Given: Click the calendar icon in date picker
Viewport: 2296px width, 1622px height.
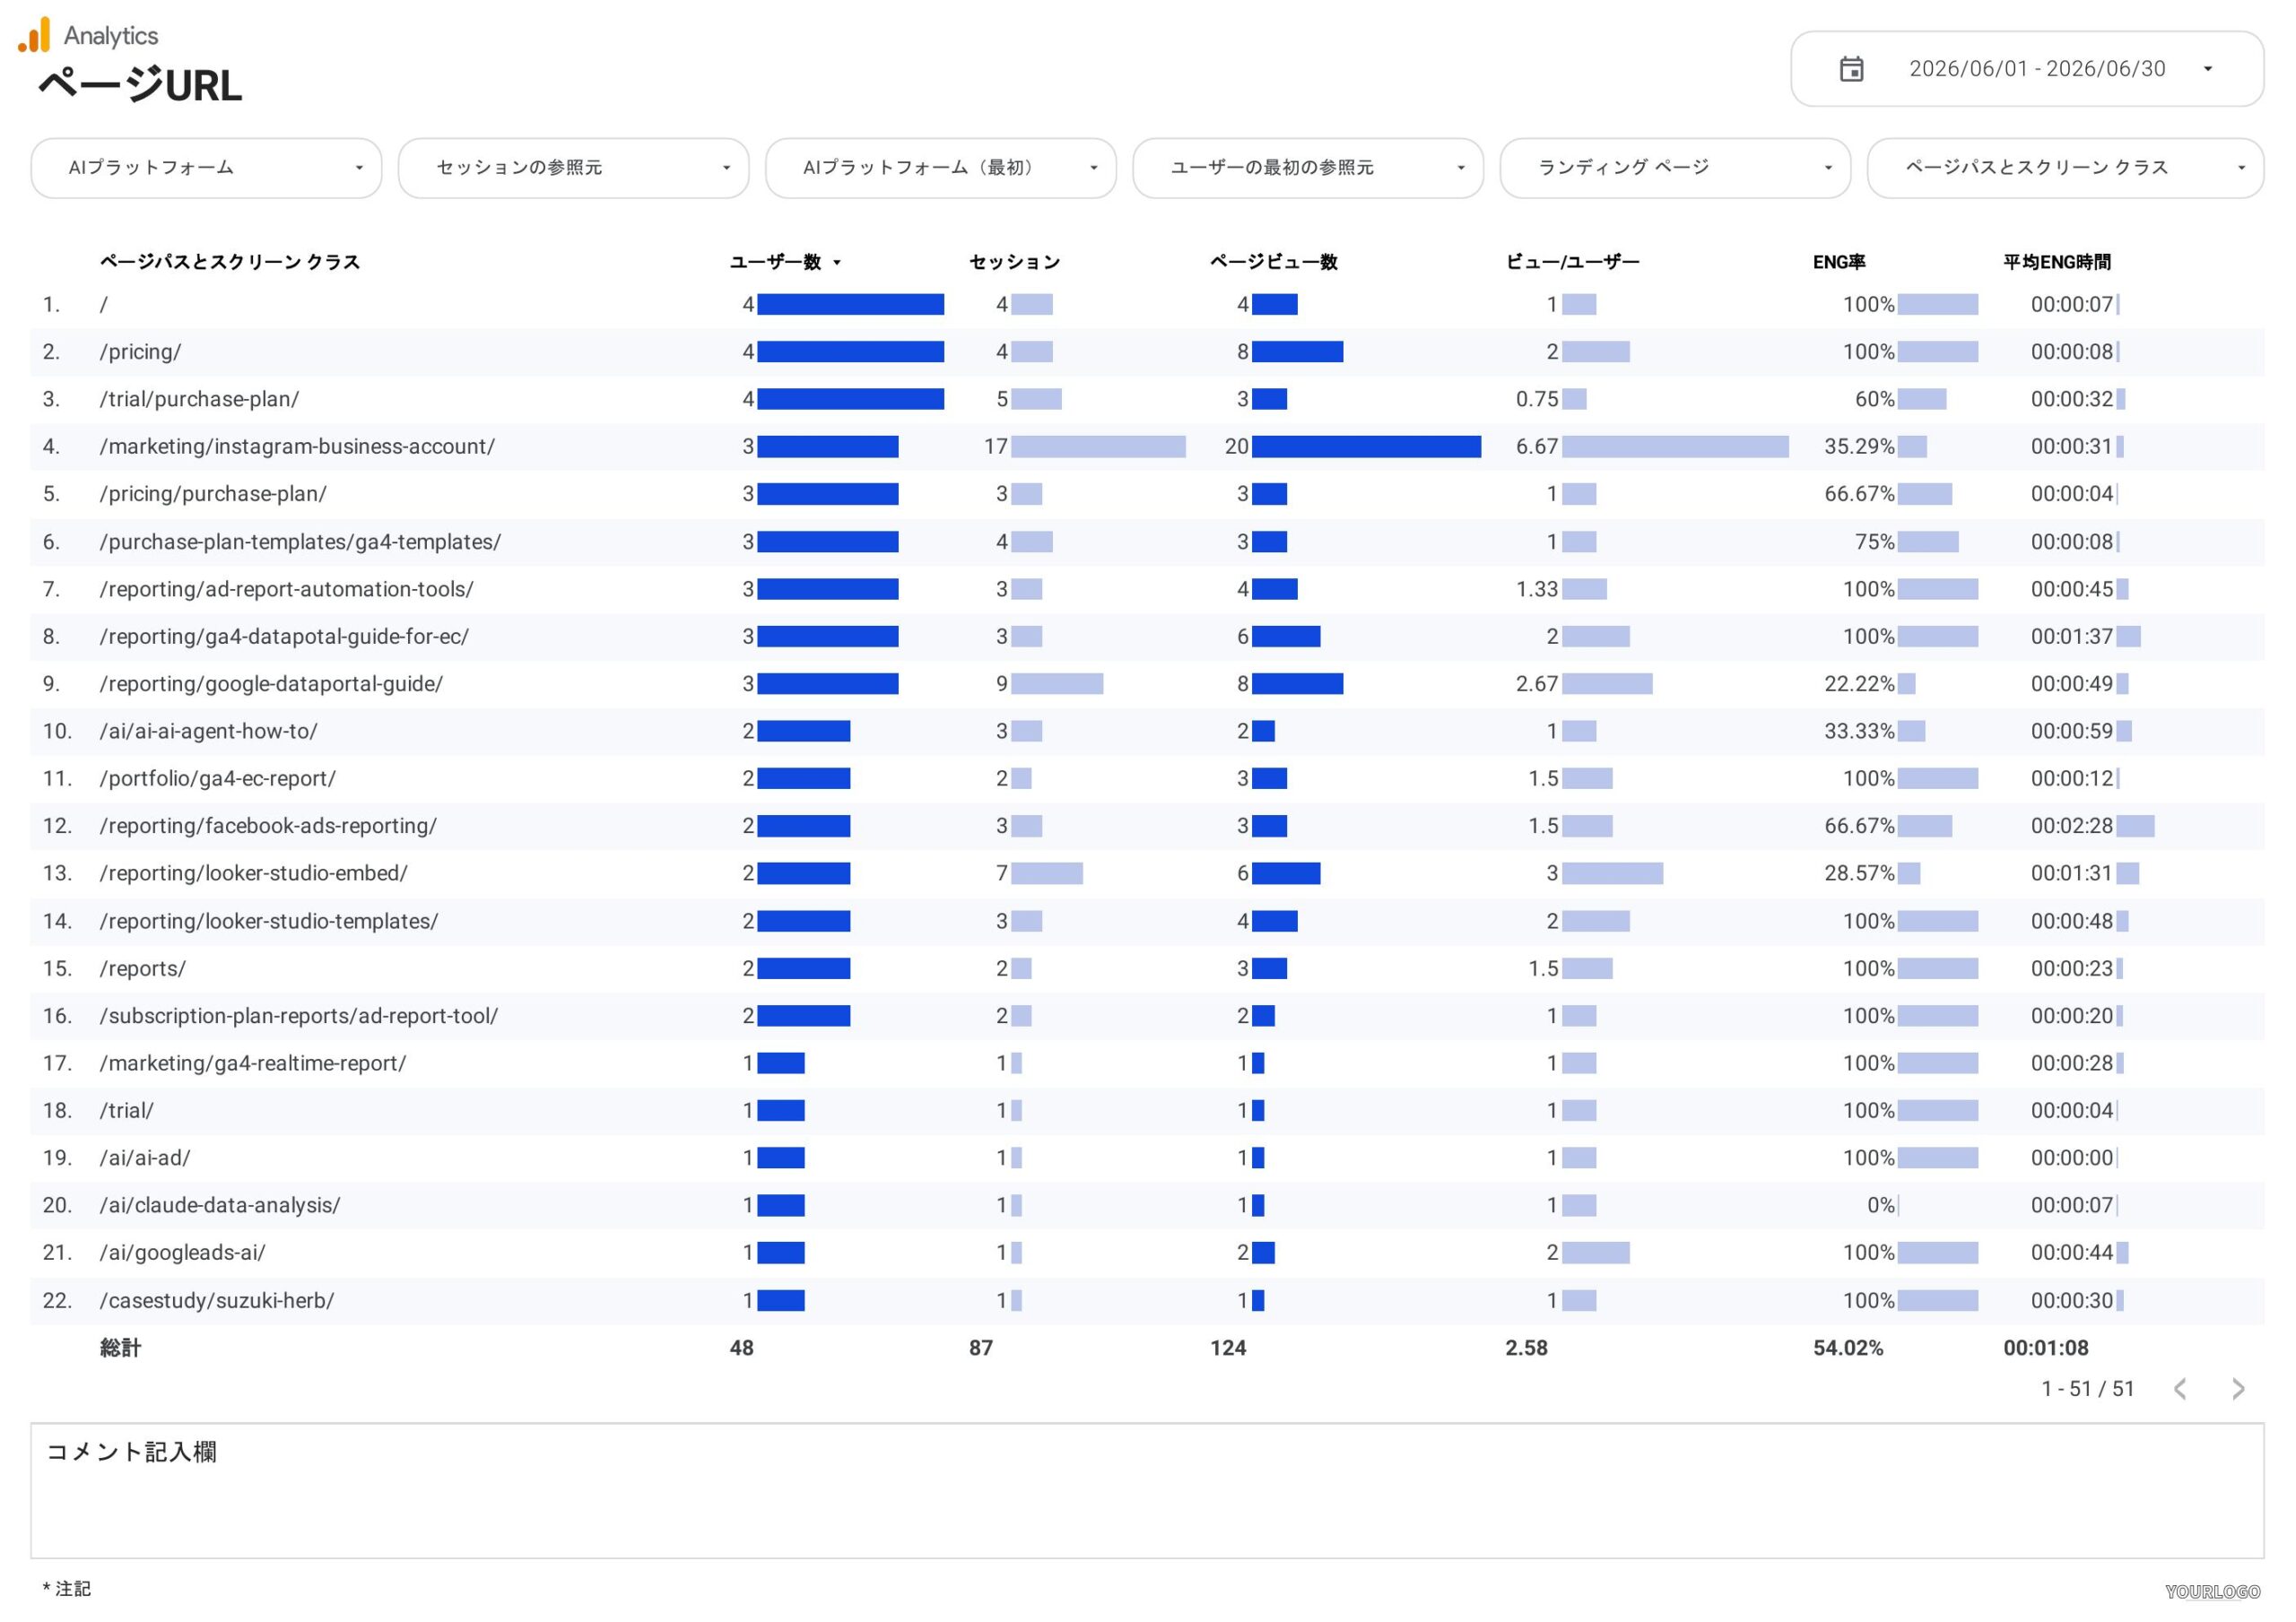Looking at the screenshot, I should 1851,69.
